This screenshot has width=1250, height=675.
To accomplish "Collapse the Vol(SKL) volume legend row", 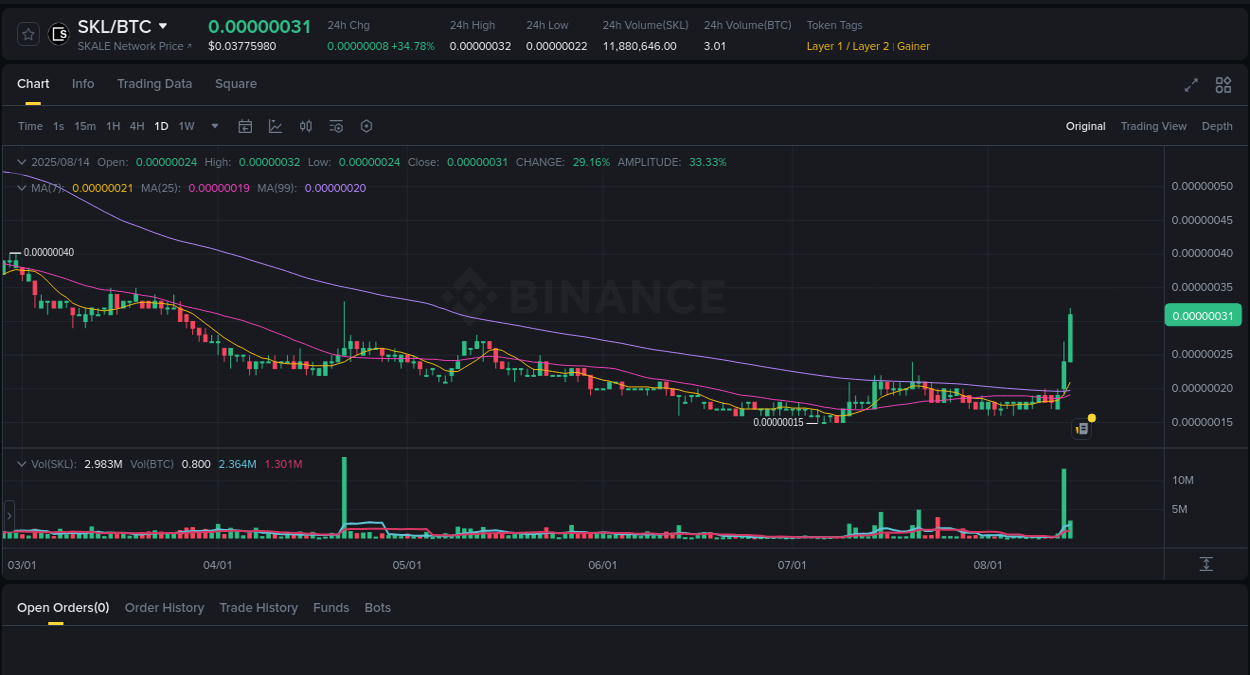I will (22, 464).
